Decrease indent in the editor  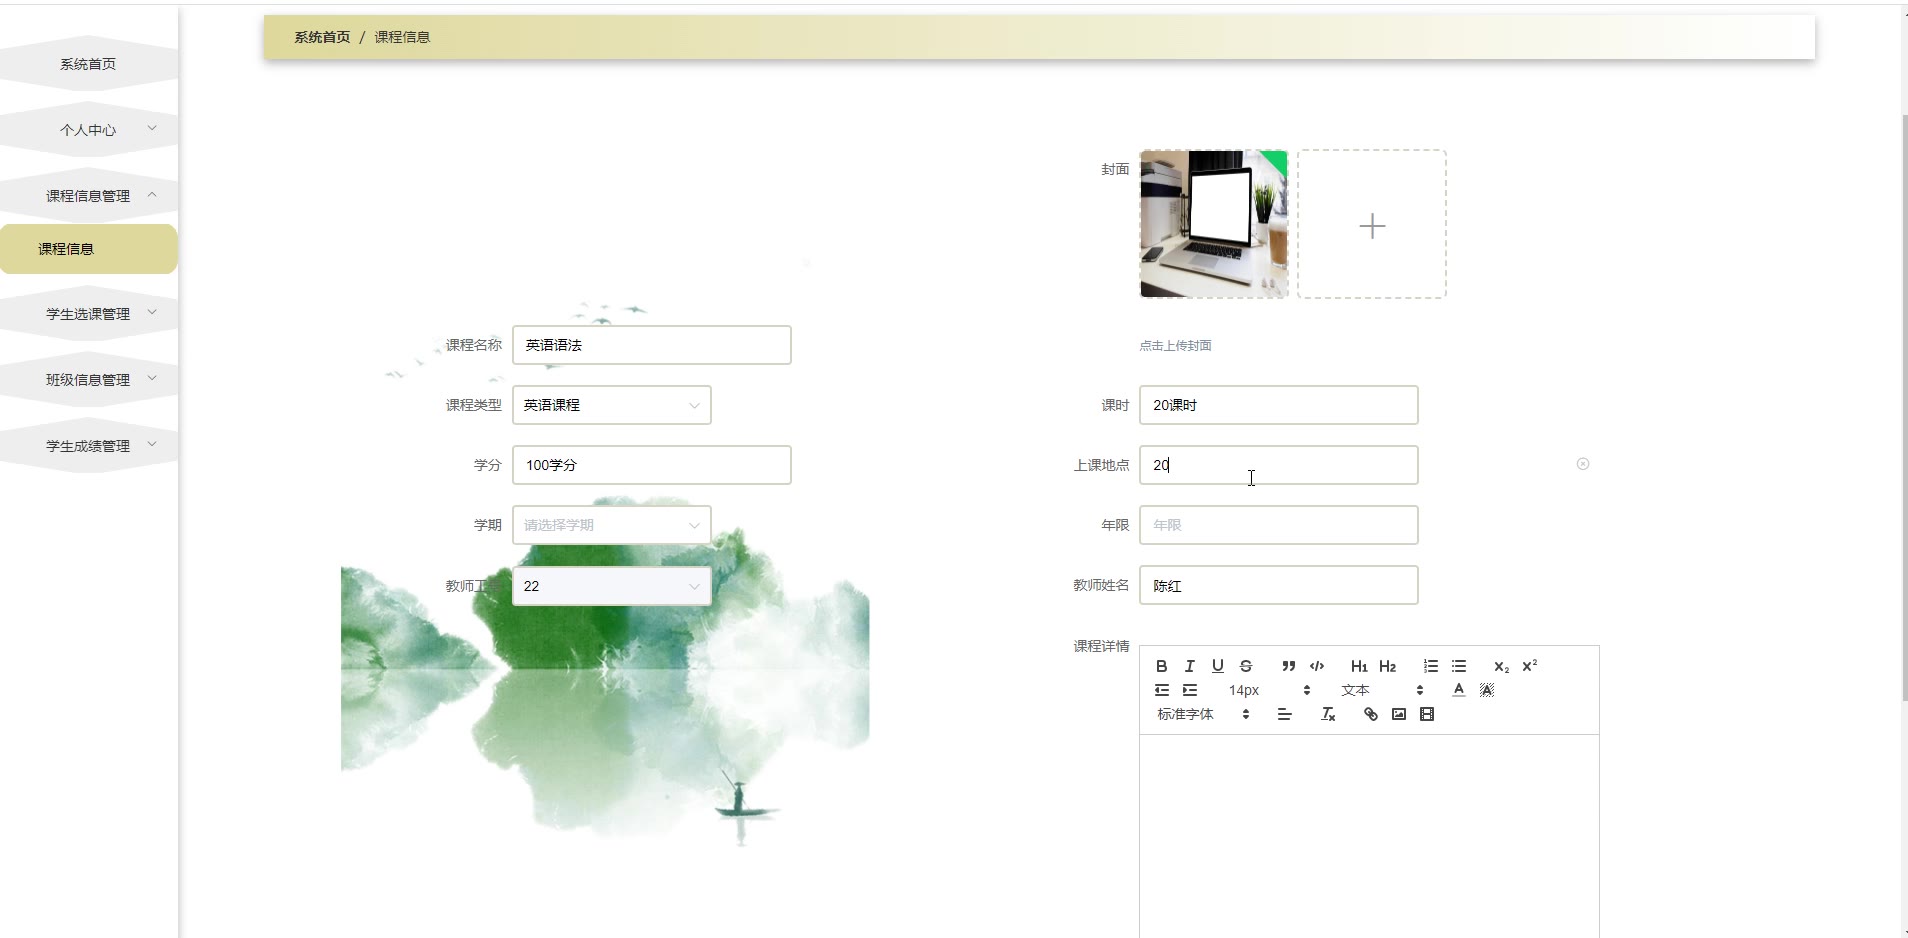point(1161,690)
